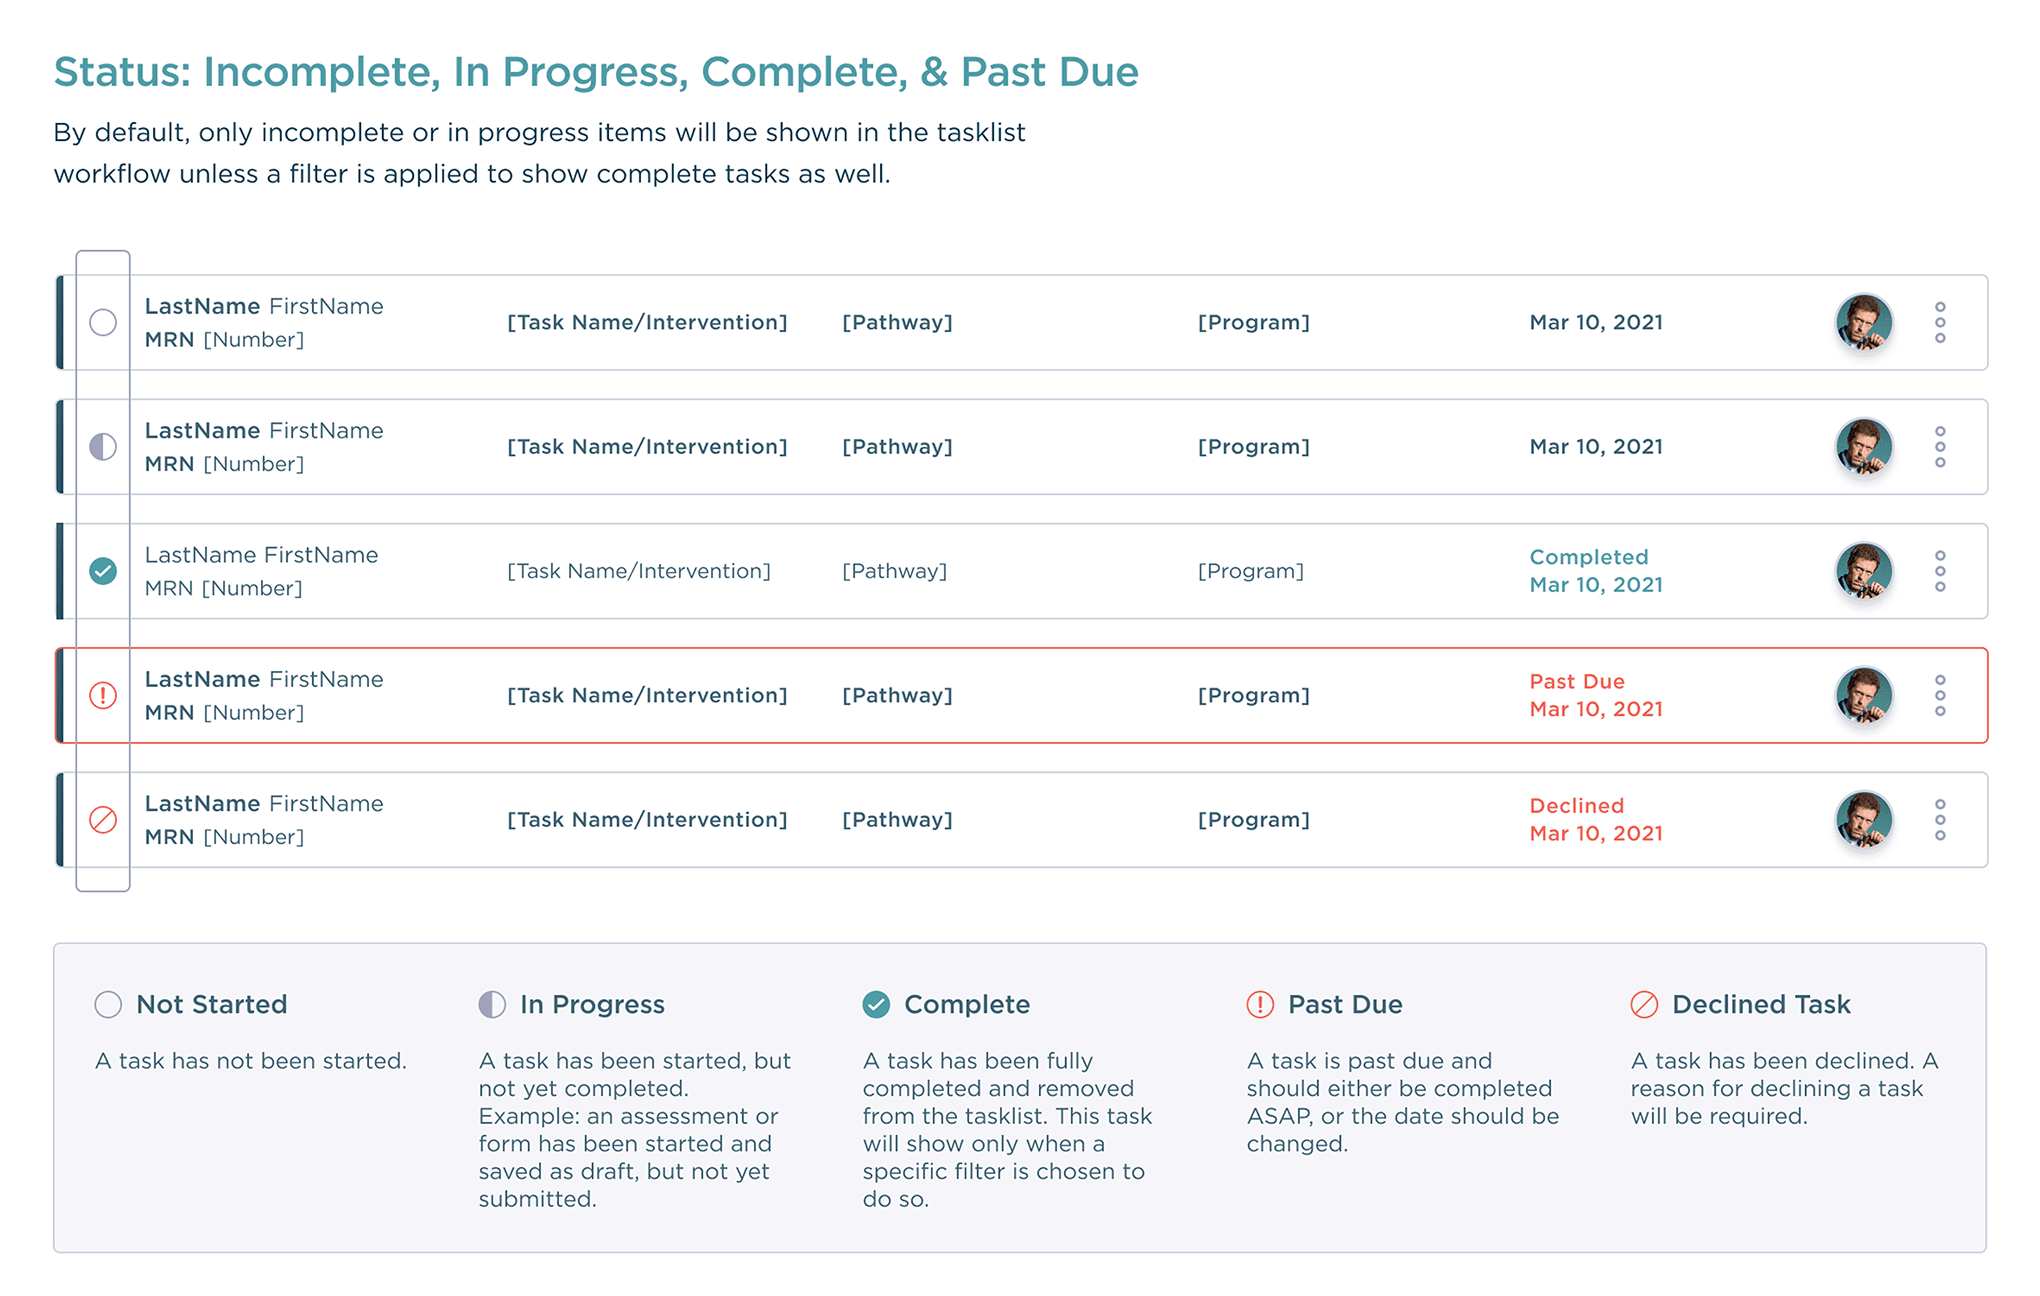Select the Declined task prohibition icon
This screenshot has height=1296, width=2040.
point(103,819)
